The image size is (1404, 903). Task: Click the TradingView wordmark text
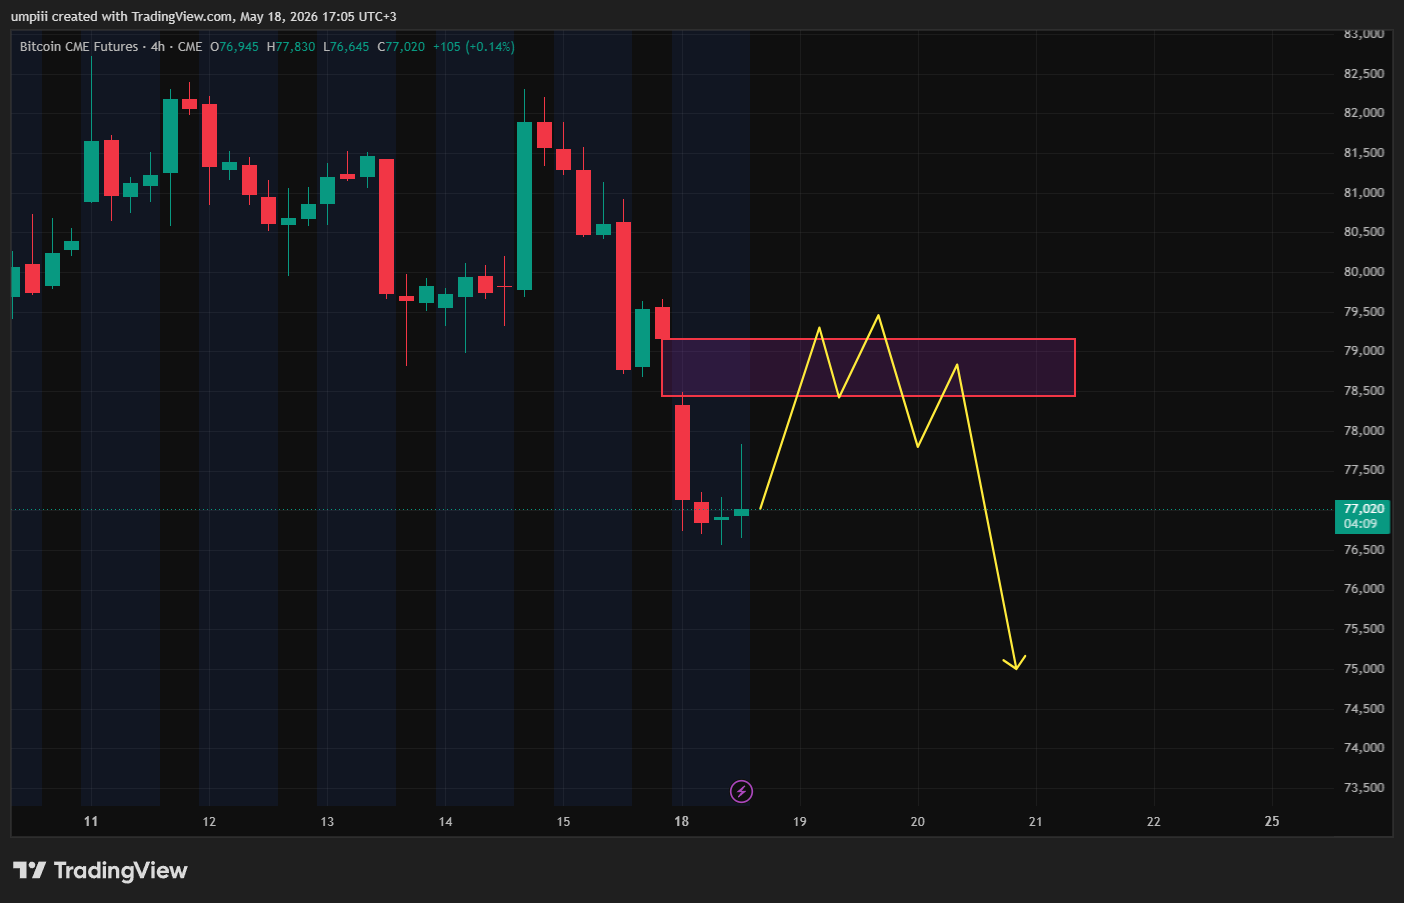click(x=120, y=870)
